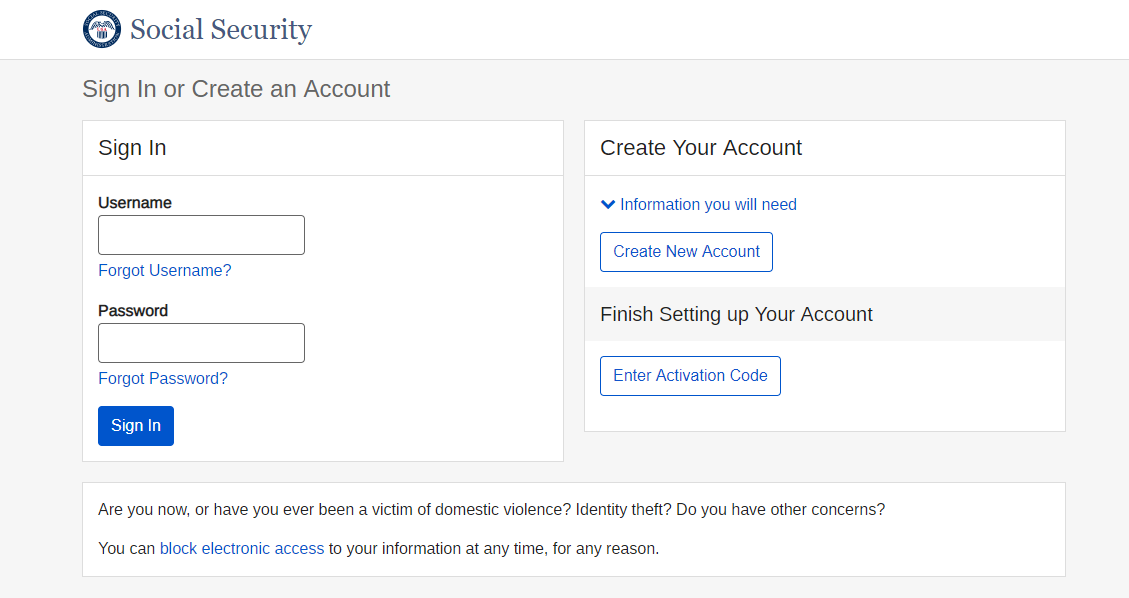Click the Password field label
The image size is (1129, 598).
click(x=133, y=311)
